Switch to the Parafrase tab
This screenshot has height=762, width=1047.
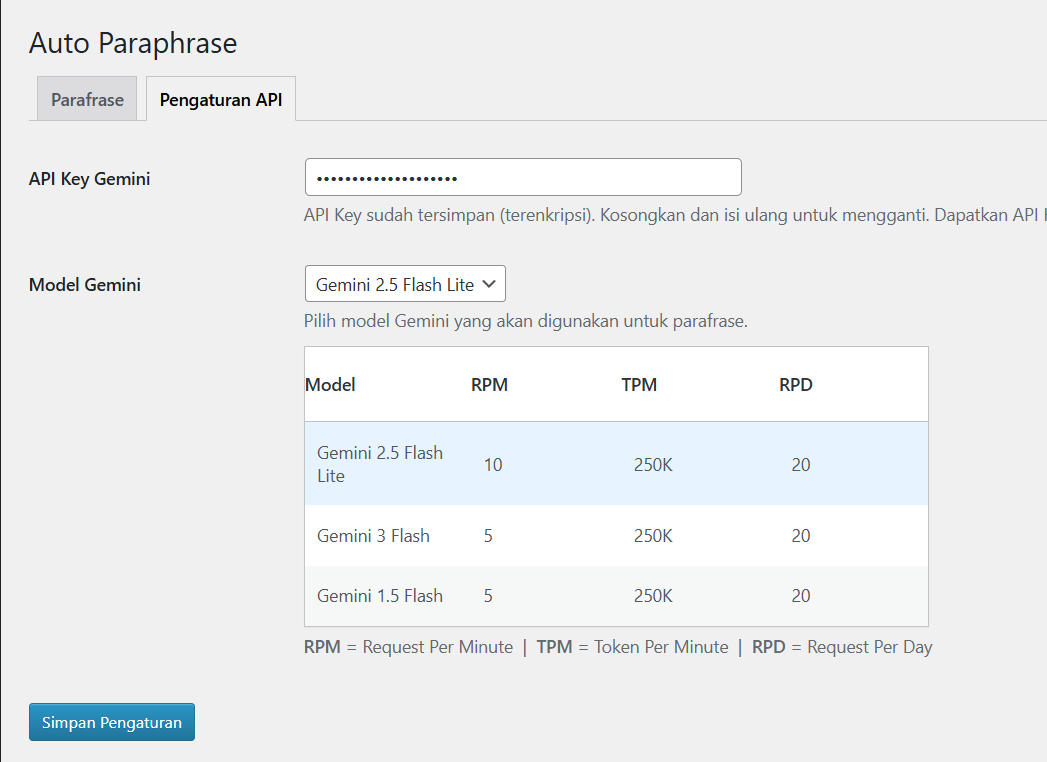click(87, 99)
